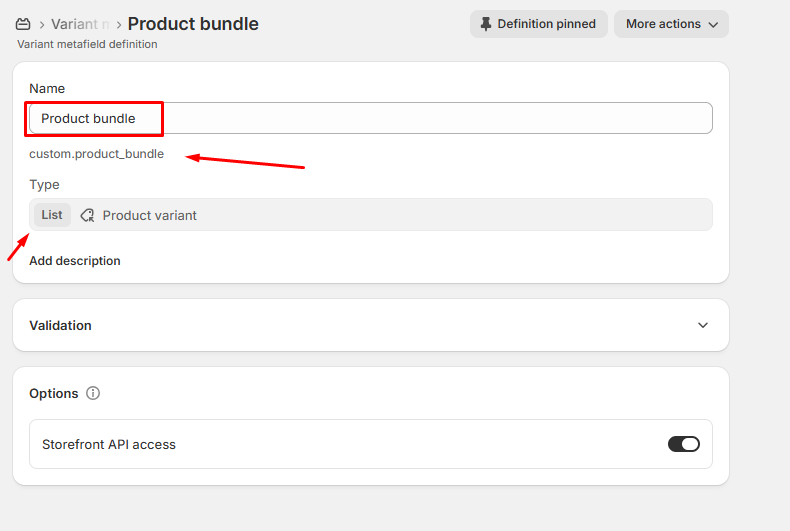
Task: Toggle Storefront API access switch
Action: click(x=684, y=444)
